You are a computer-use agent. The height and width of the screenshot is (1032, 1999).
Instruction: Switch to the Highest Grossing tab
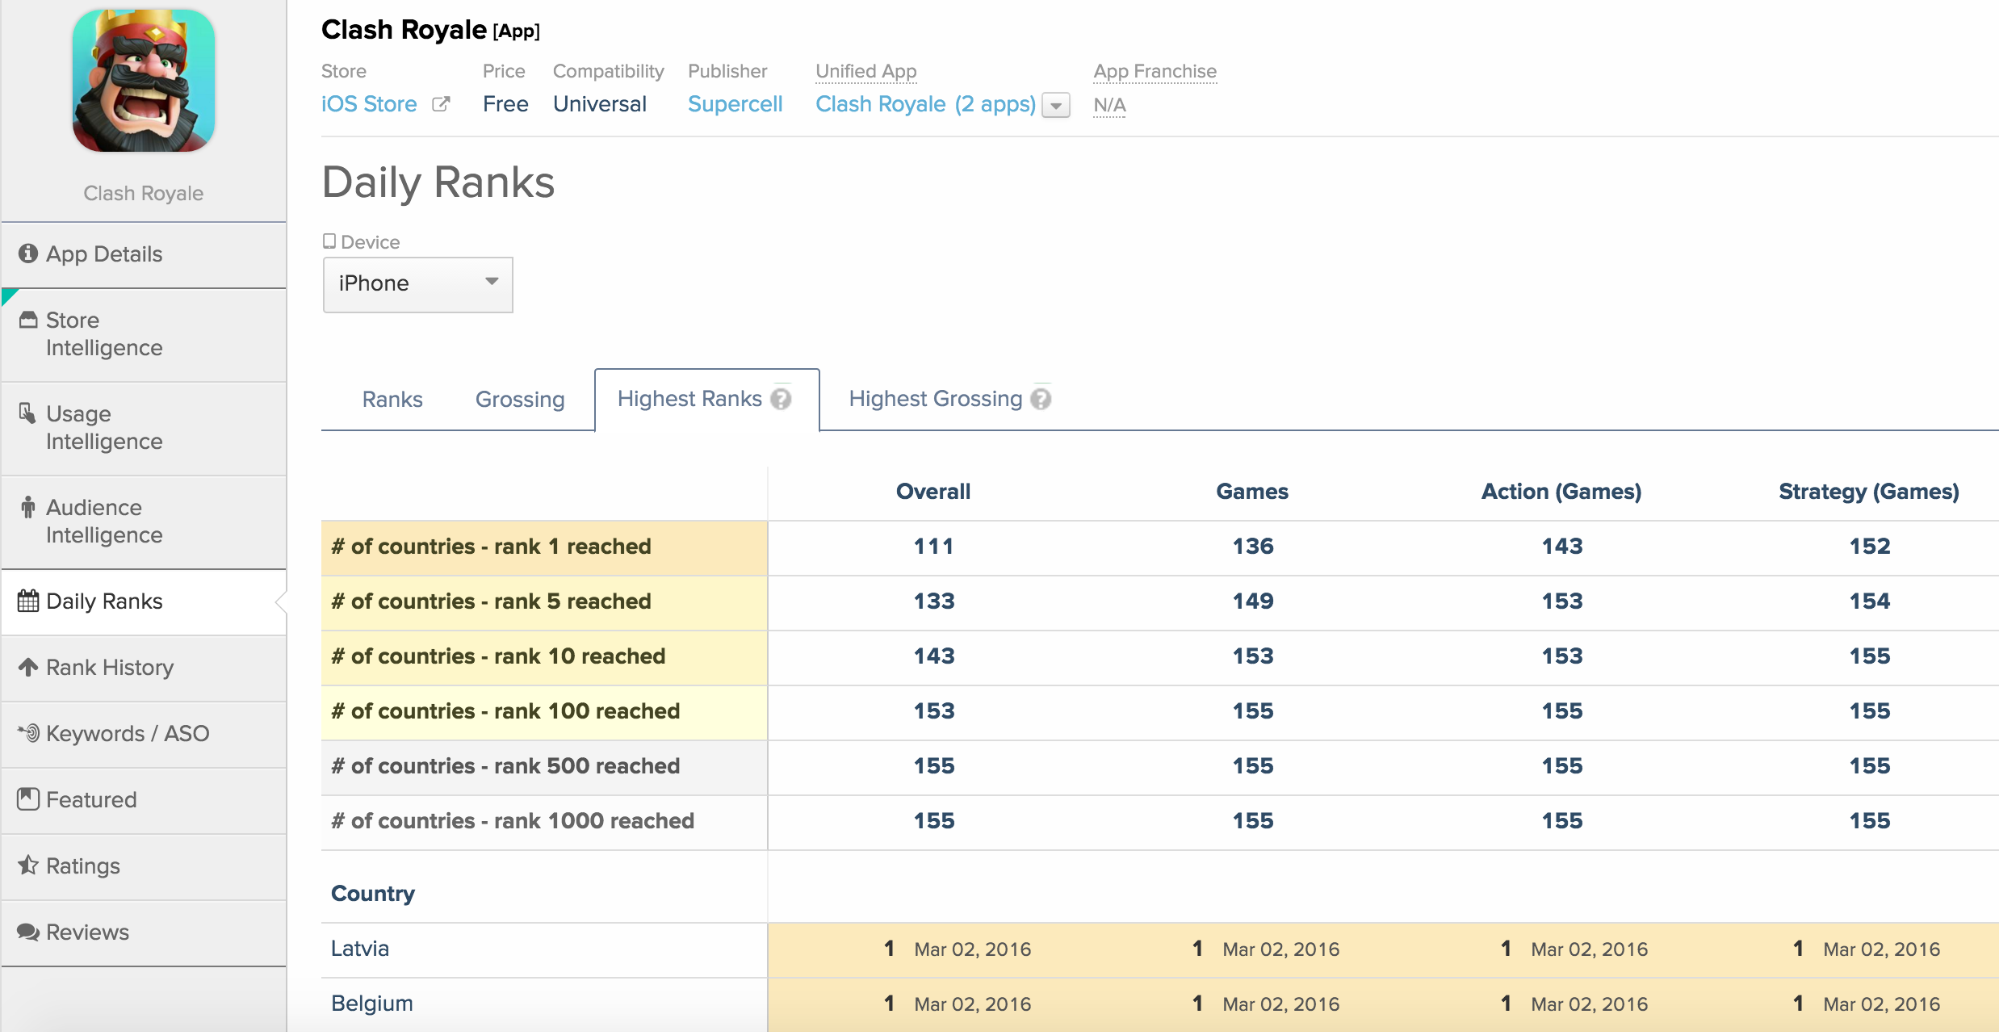tap(949, 399)
